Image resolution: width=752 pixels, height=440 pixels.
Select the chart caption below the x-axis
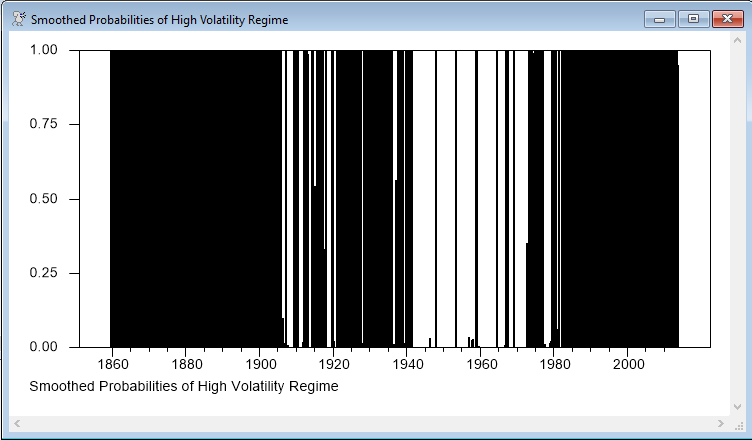[x=184, y=386]
